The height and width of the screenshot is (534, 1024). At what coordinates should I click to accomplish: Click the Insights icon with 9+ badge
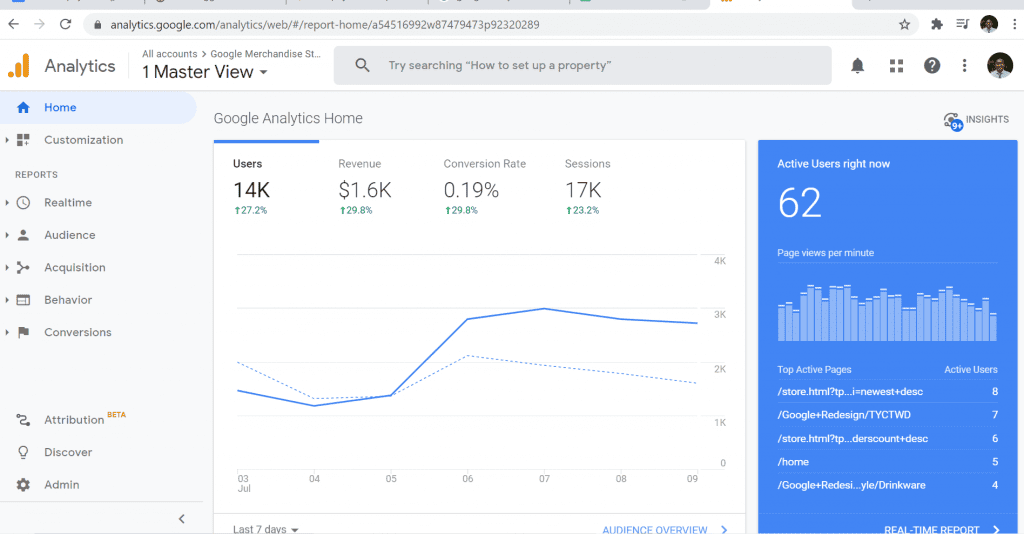tap(953, 121)
